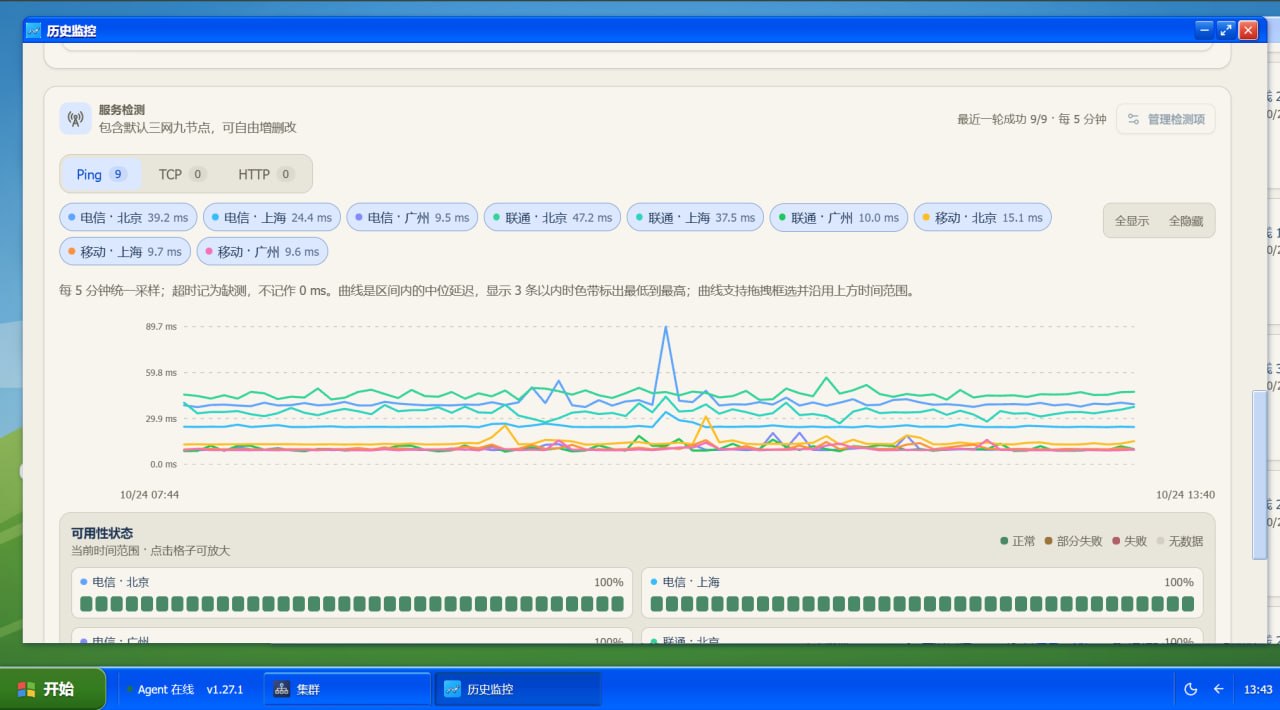This screenshot has width=1280, height=710.
Task: Click the 59.8 ms axis label
Action: [x=161, y=373]
